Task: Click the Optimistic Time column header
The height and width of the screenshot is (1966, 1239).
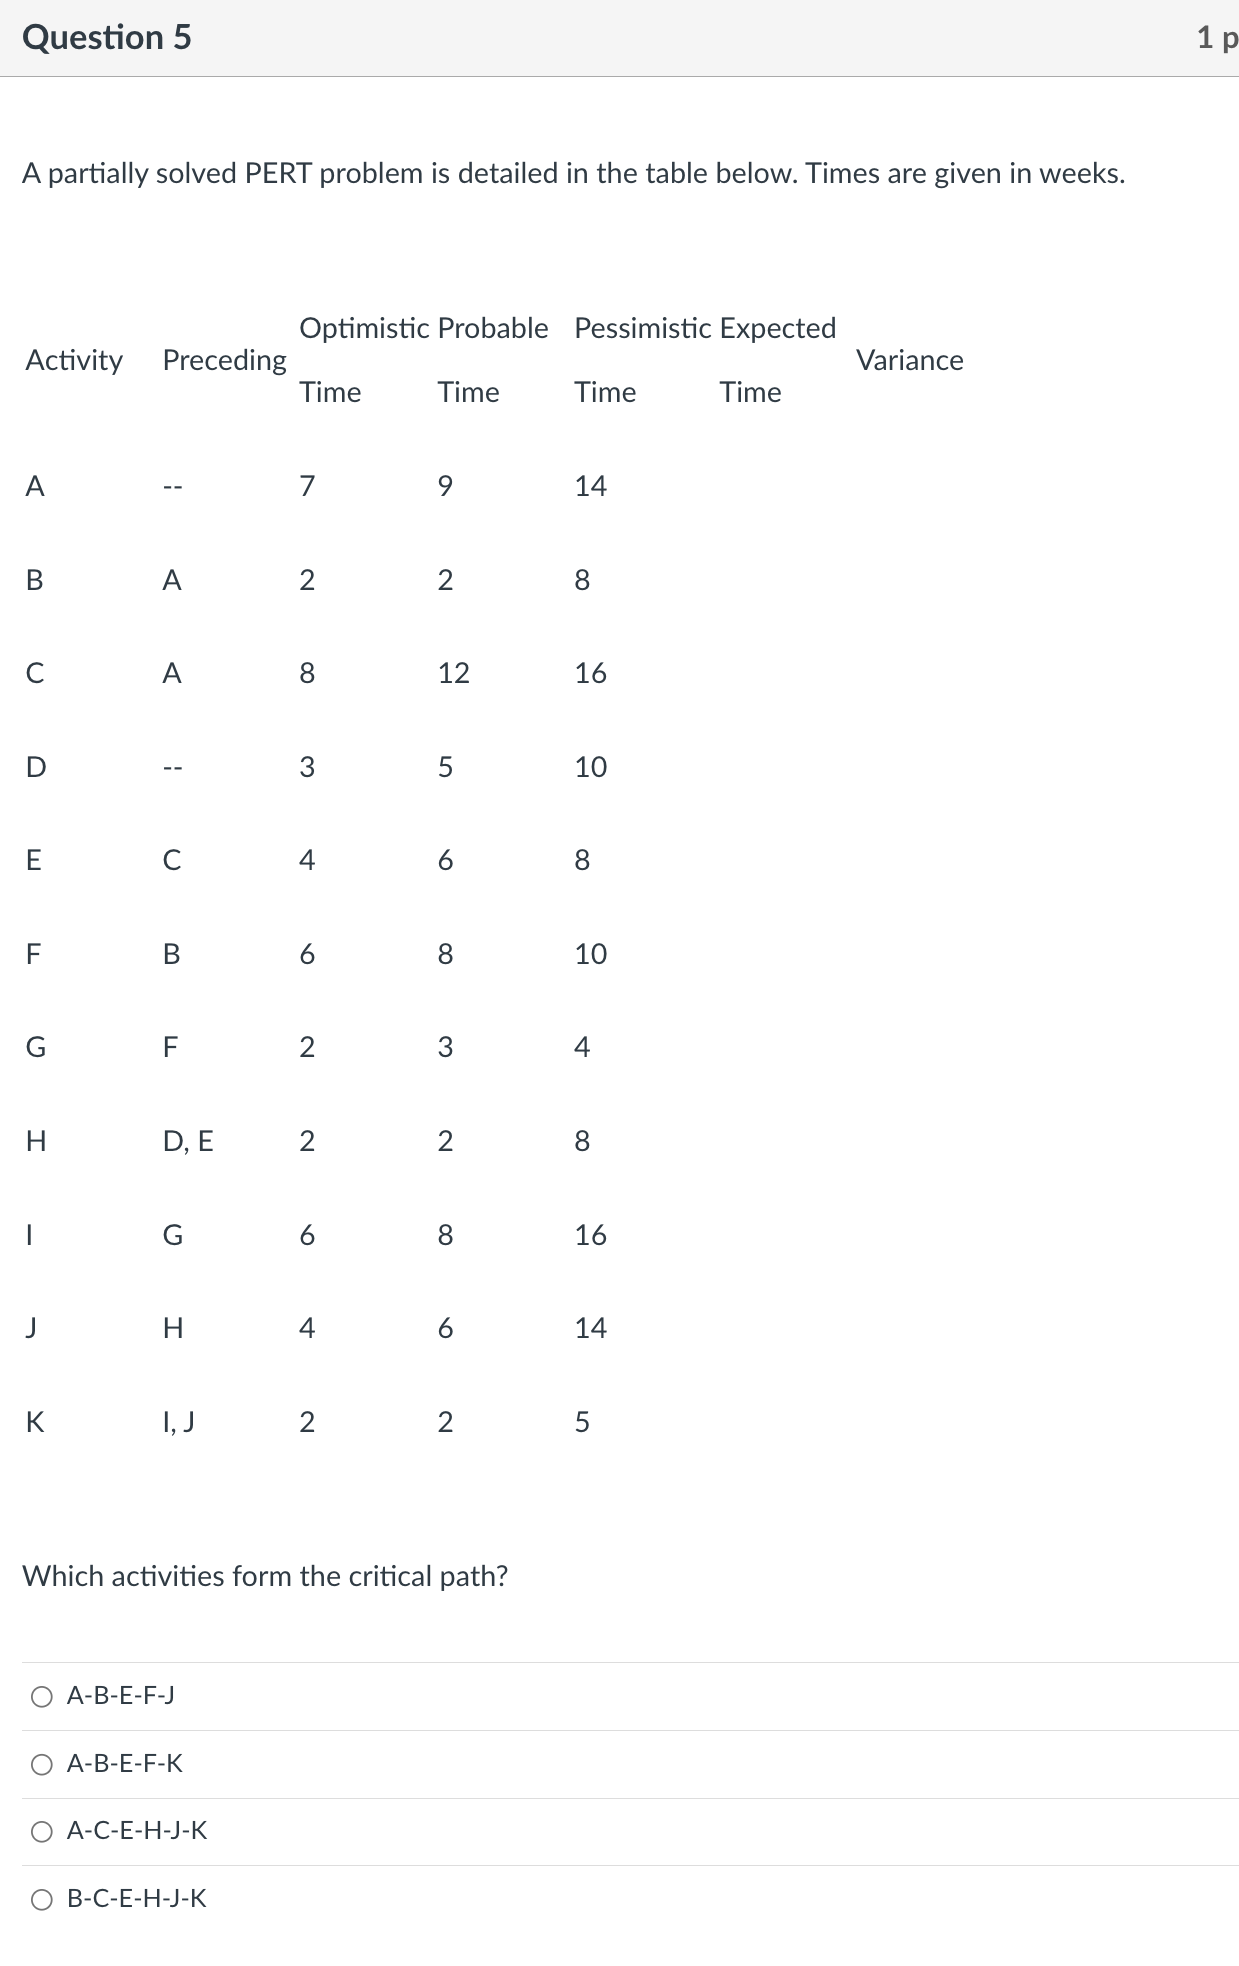Action: click(x=366, y=360)
